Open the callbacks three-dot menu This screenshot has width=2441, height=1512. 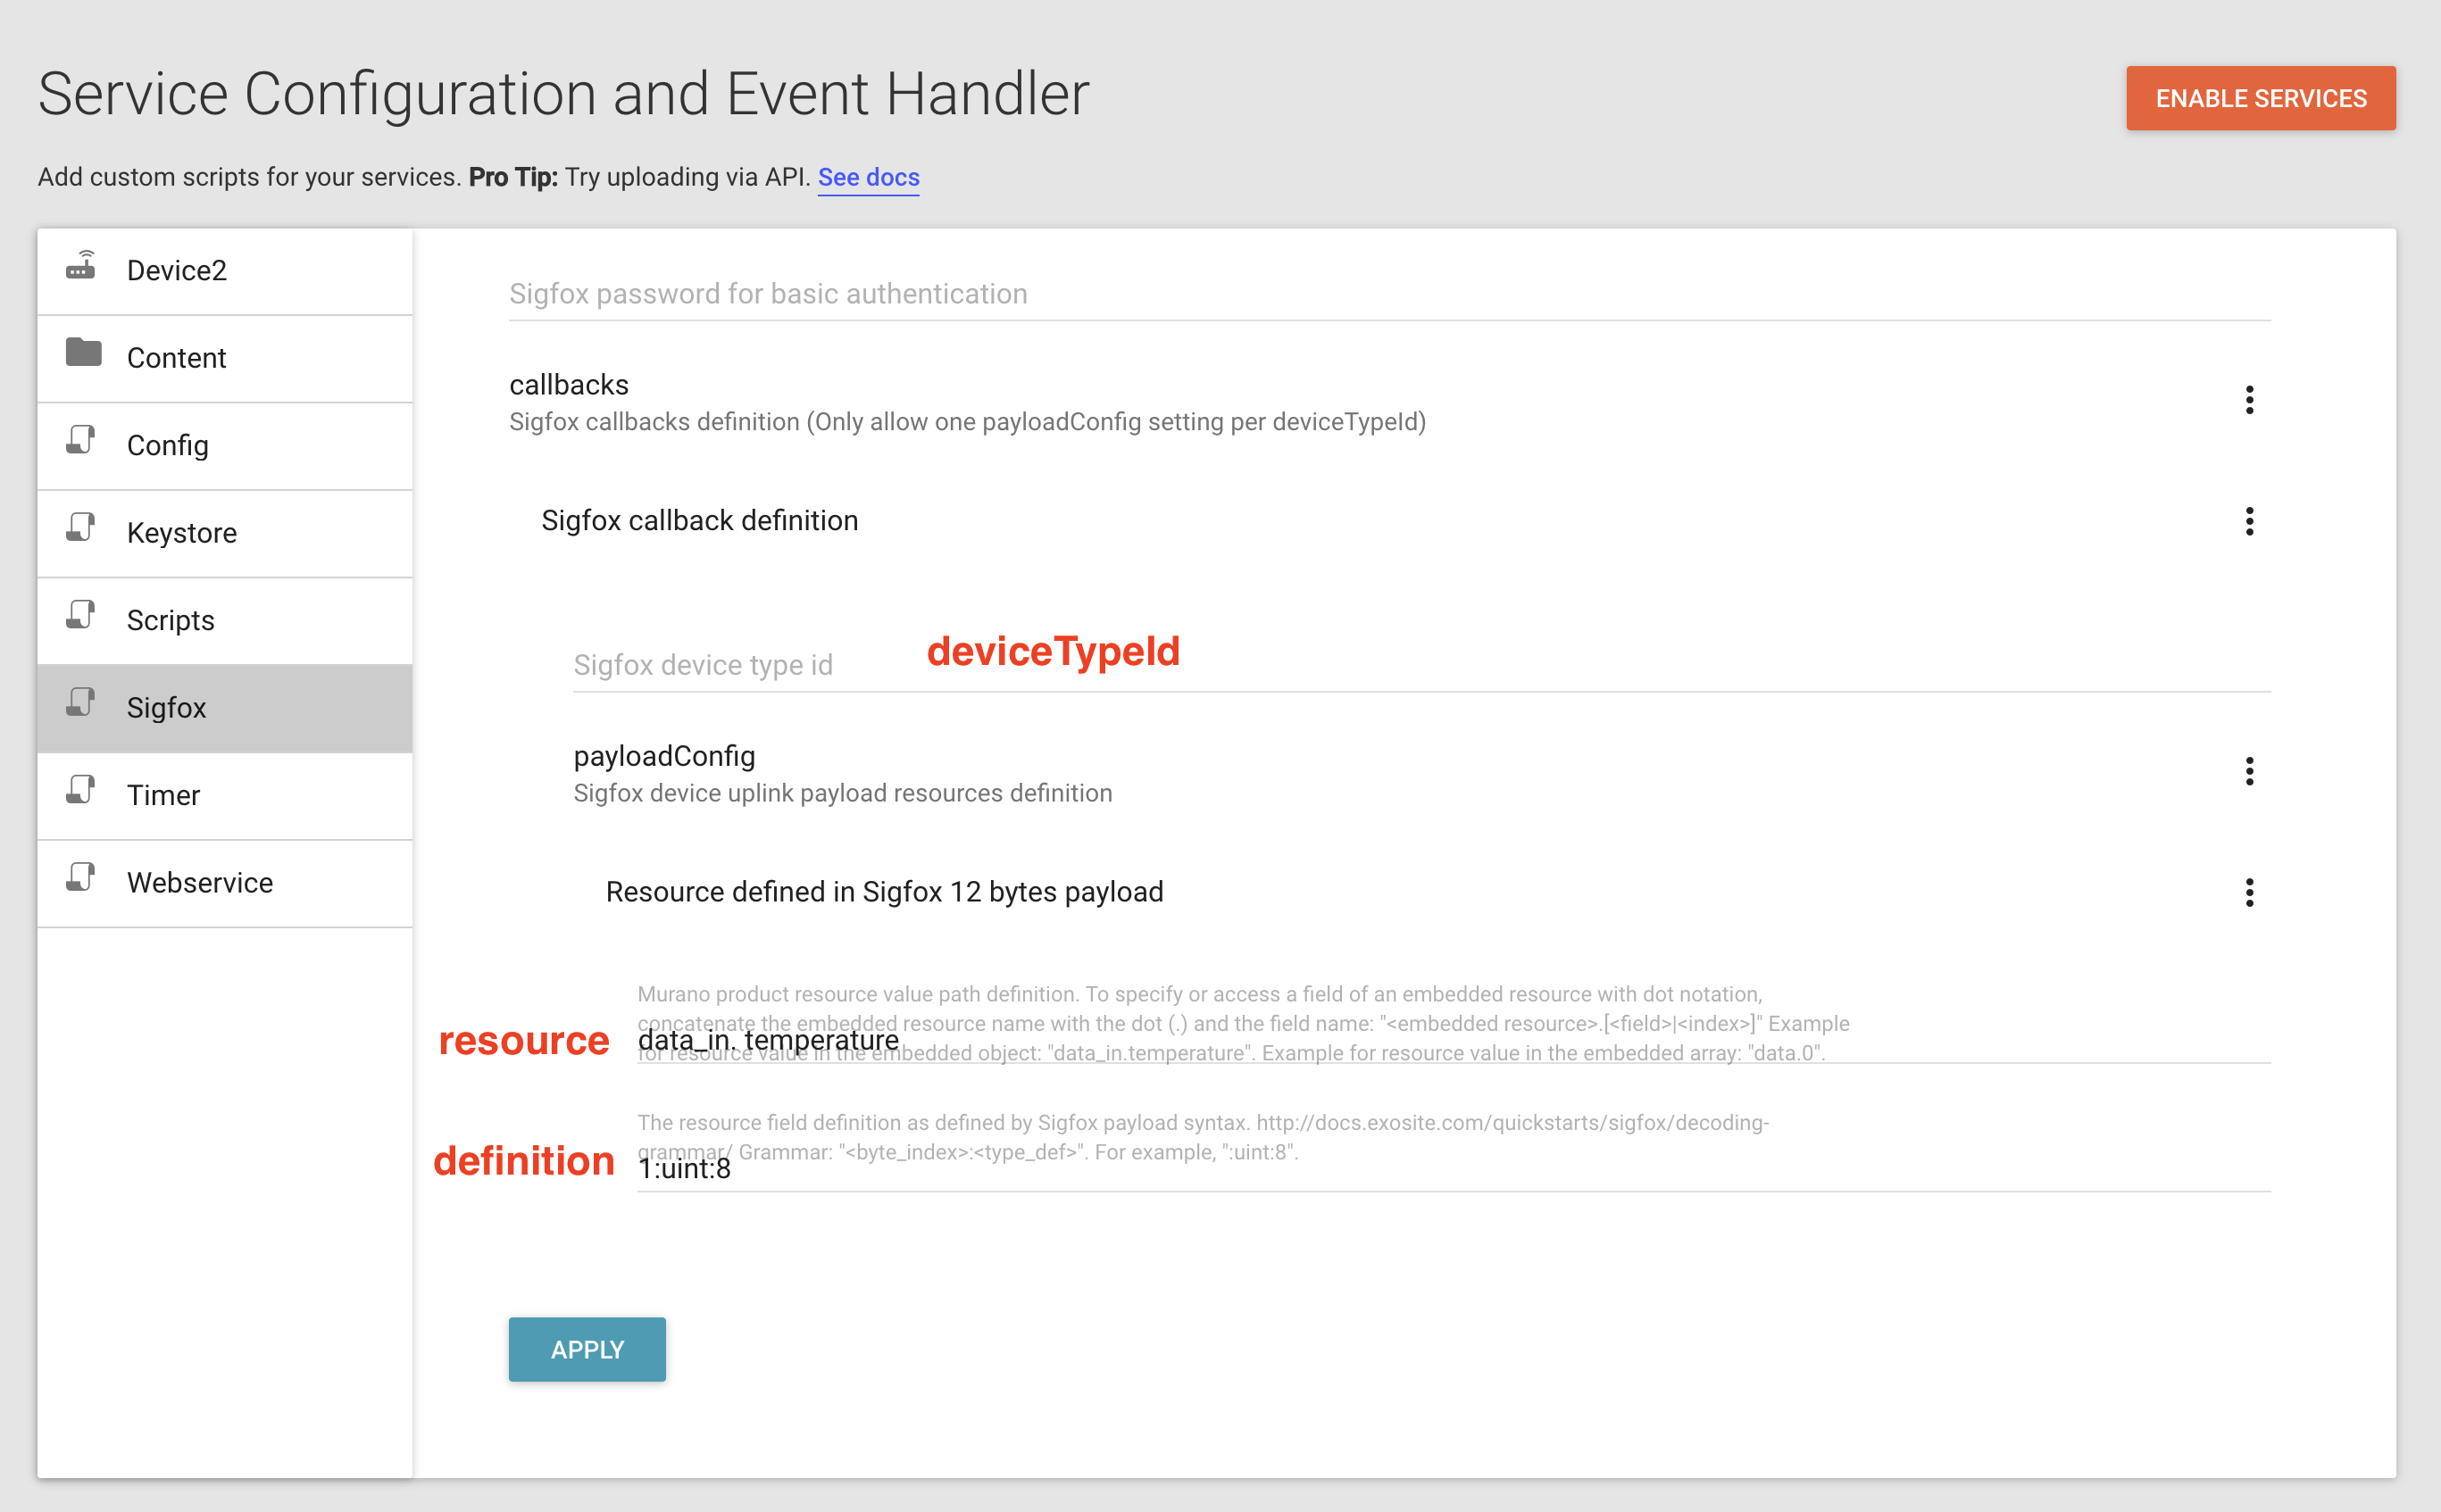pyautogui.click(x=2249, y=400)
